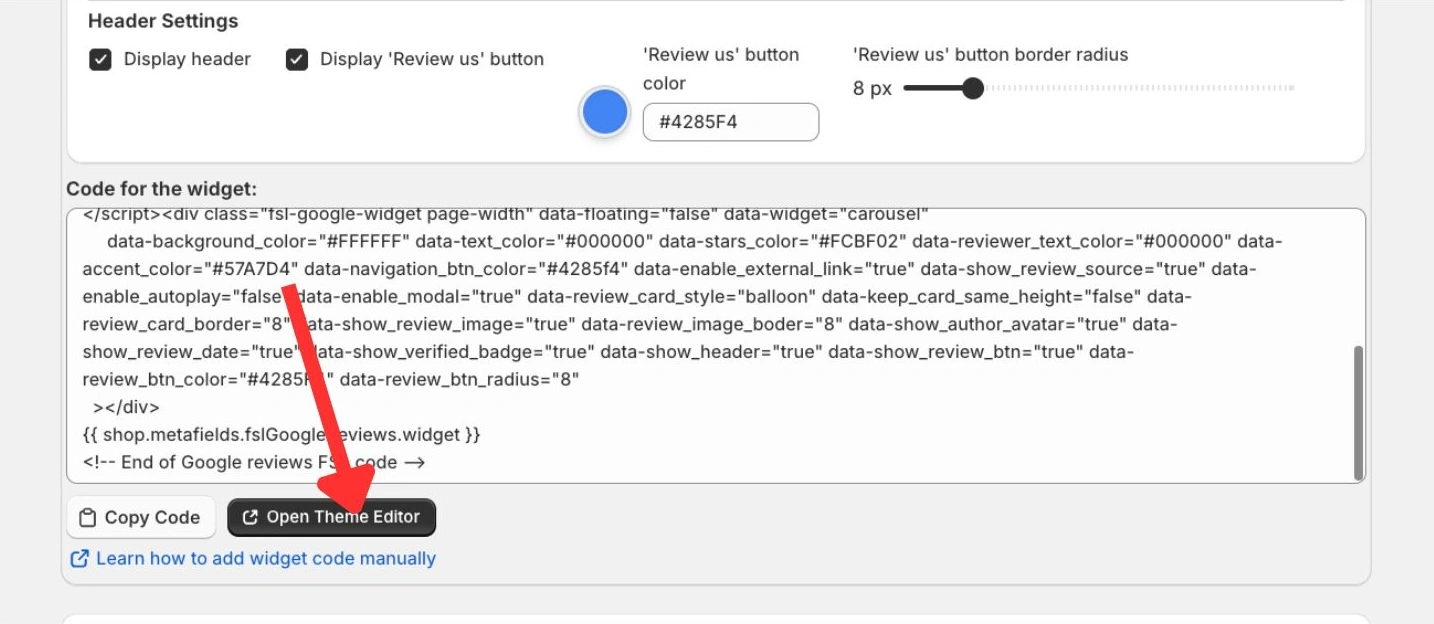Click the 'Review us' button border radius label
Image resolution: width=1434 pixels, height=624 pixels.
[x=990, y=55]
